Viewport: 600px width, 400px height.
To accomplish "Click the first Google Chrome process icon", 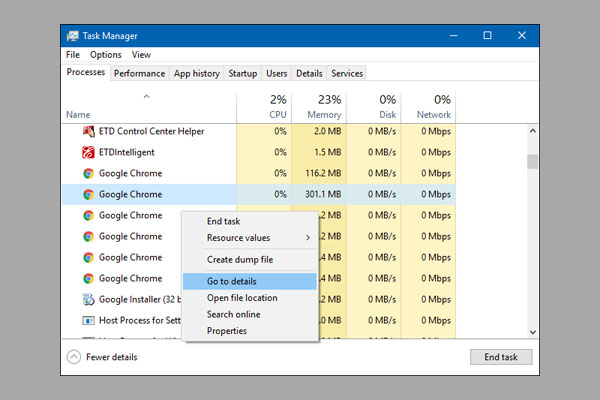I will tap(88, 173).
